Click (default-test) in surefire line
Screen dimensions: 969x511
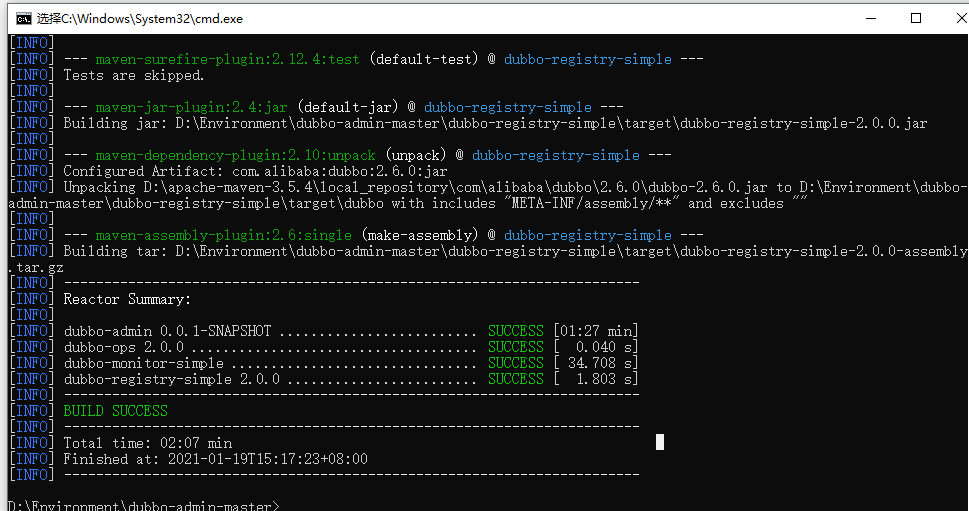point(424,59)
